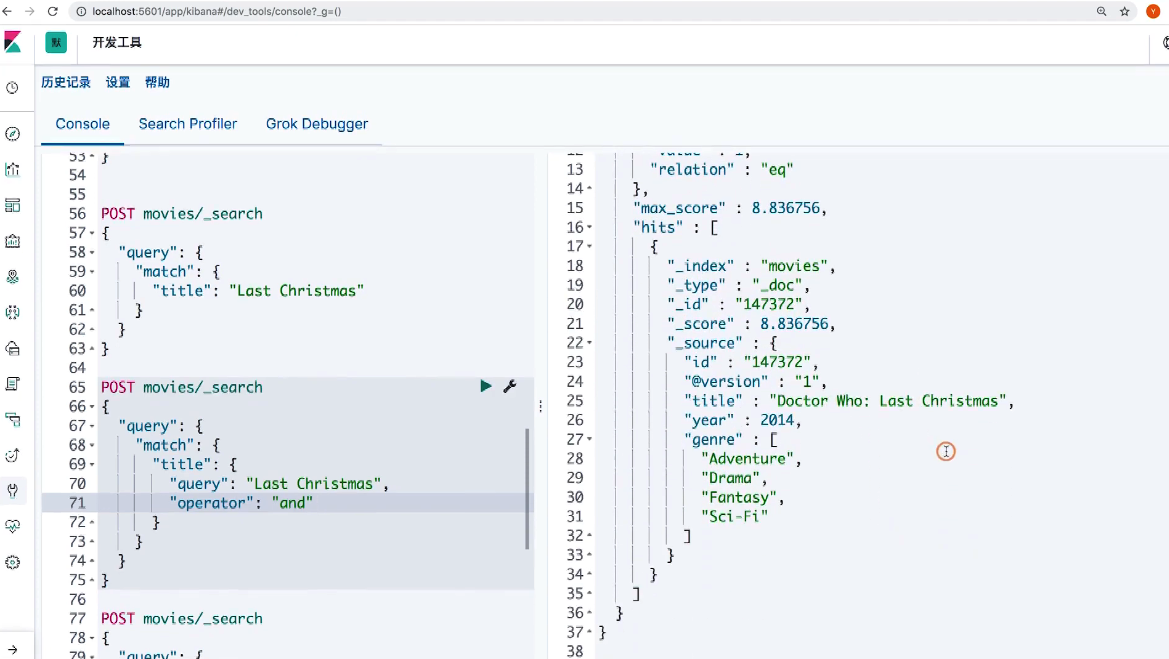1169x659 pixels.
Task: Collapse the "hits" array fold at line 16
Action: coord(590,227)
